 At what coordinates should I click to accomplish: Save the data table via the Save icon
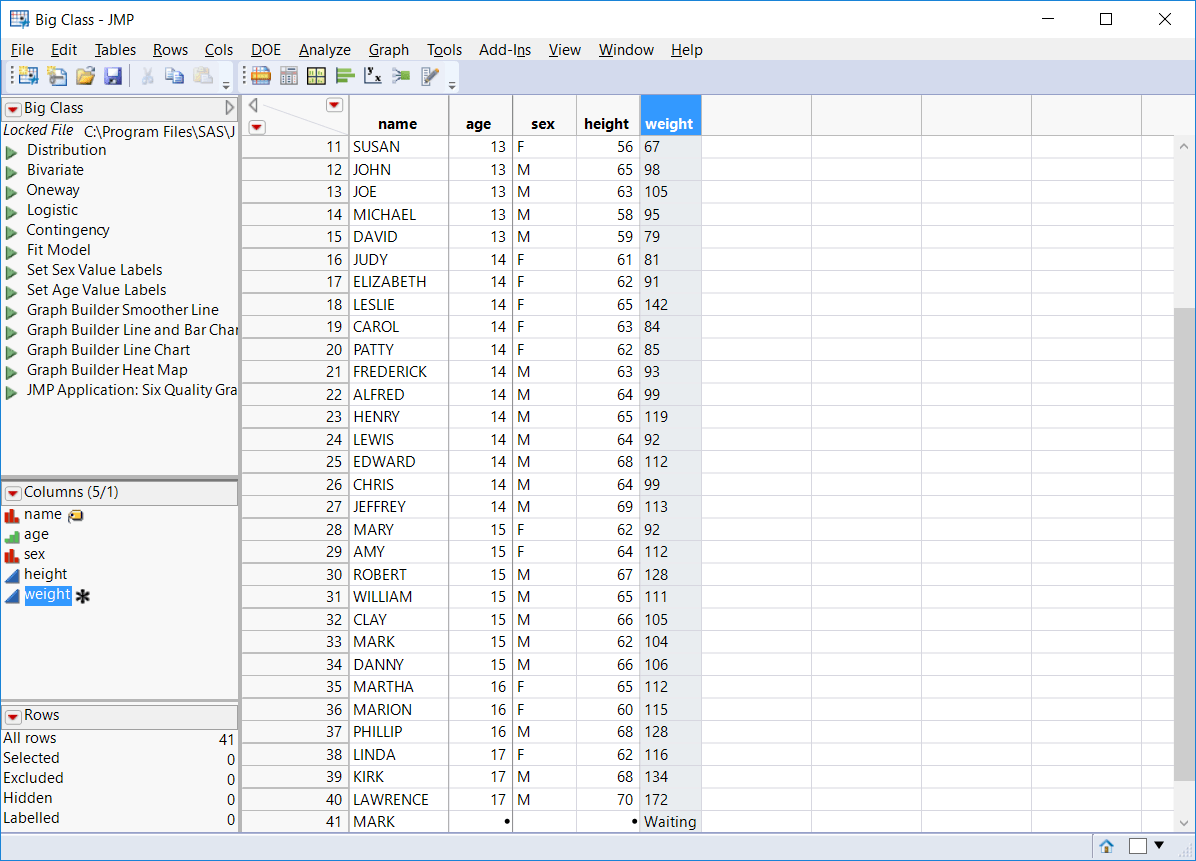114,76
